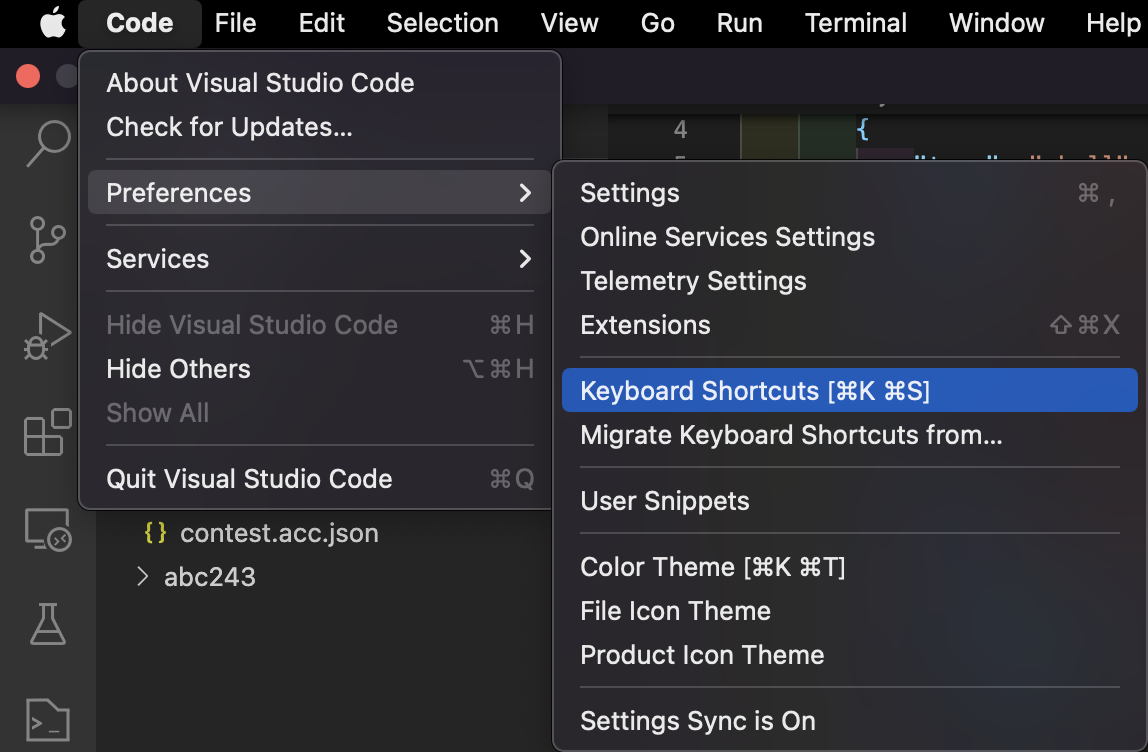1148x752 pixels.
Task: Open the Remote Explorer view
Action: 47,529
